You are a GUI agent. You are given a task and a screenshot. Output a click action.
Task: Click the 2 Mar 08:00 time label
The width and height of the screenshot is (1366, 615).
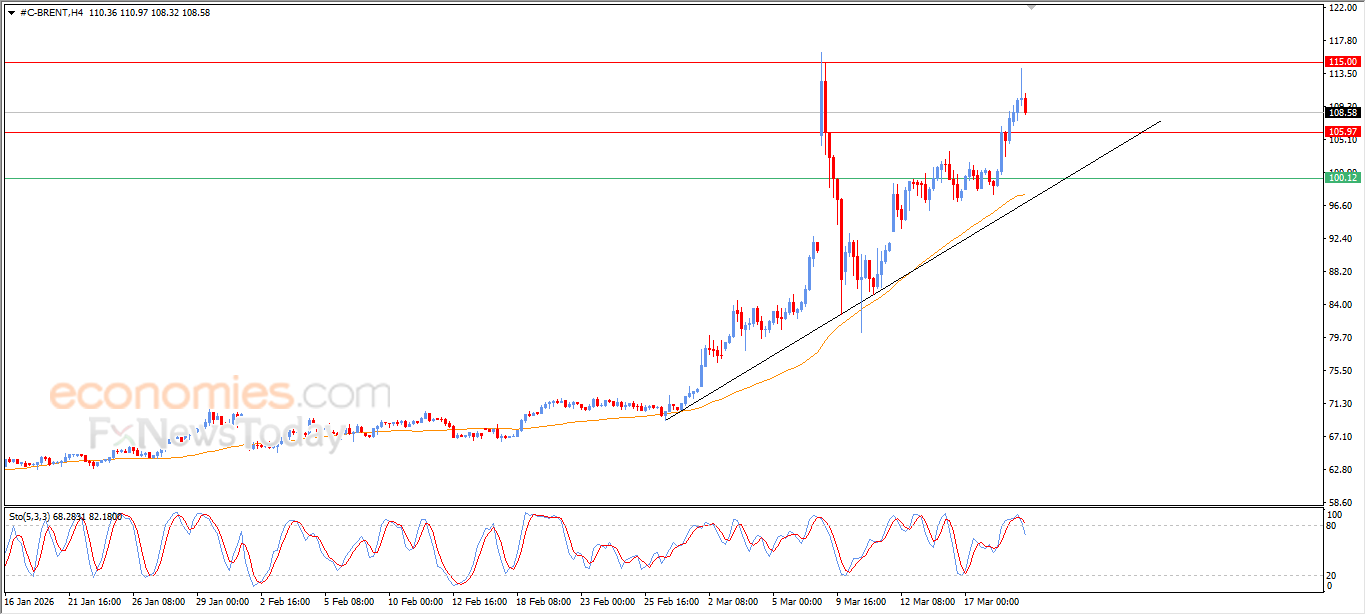(733, 602)
